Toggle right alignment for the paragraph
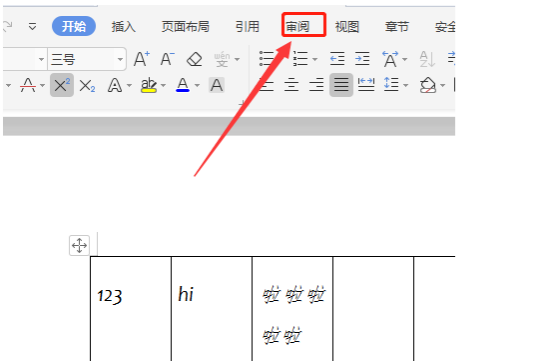This screenshot has height=364, width=554. pyautogui.click(x=316, y=85)
